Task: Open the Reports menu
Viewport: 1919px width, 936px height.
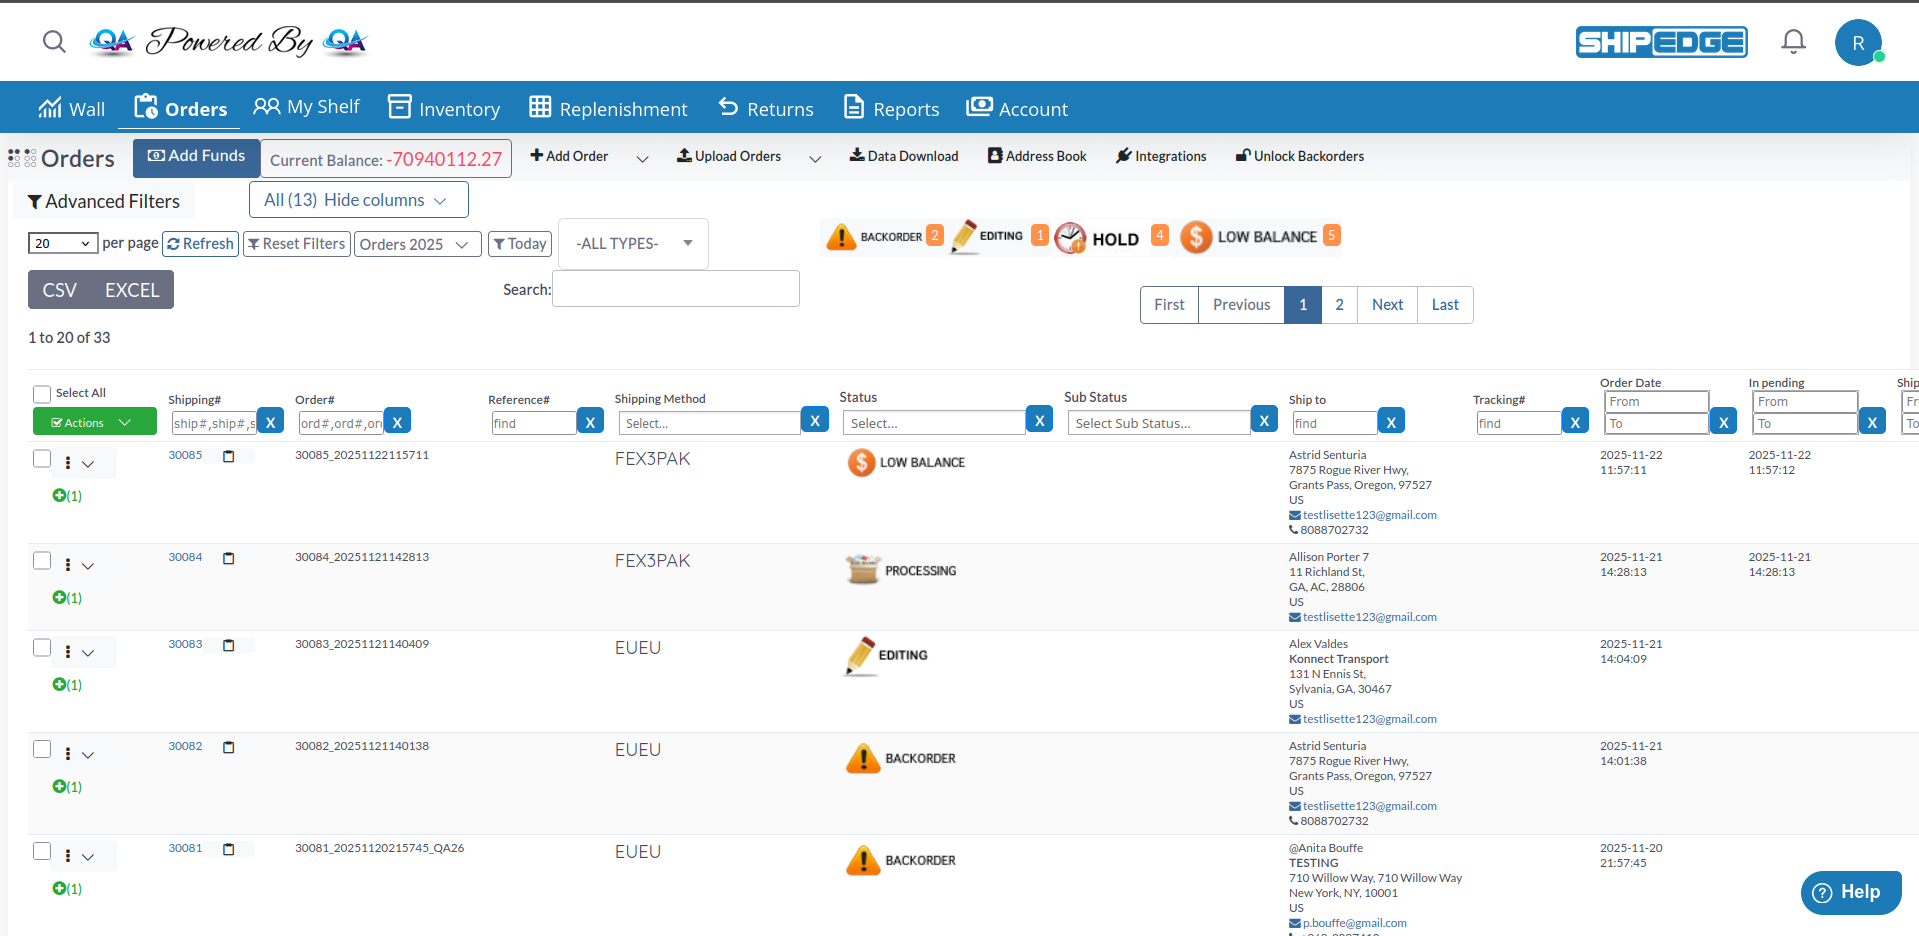Action: (x=891, y=108)
